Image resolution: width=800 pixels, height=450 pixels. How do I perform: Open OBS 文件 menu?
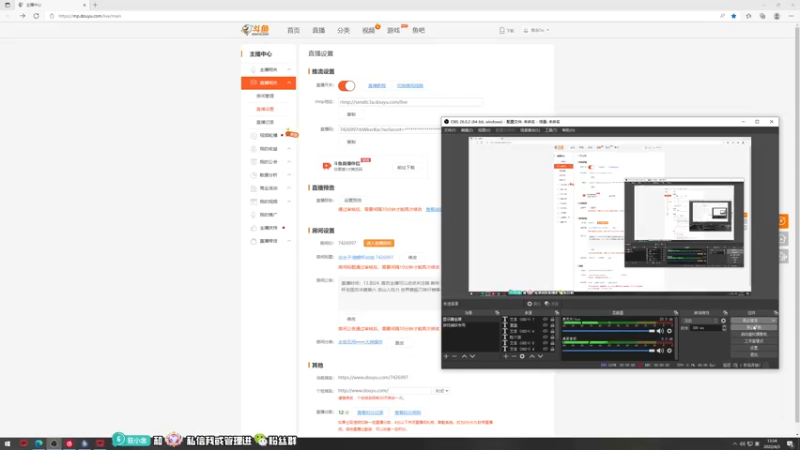450,130
